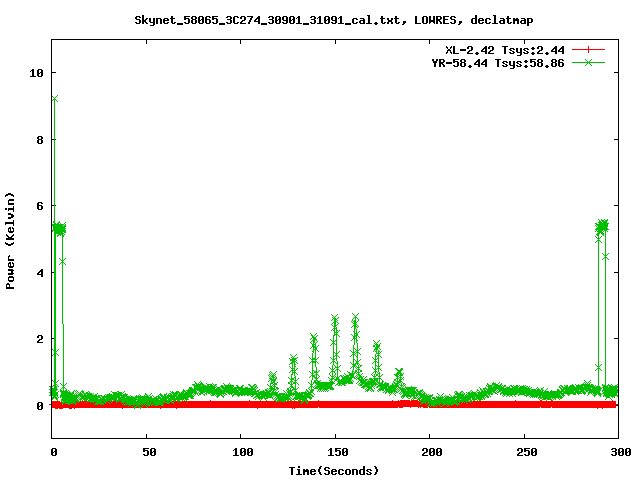Click the y-axis tick label 10
This screenshot has width=640, height=480.
point(36,73)
